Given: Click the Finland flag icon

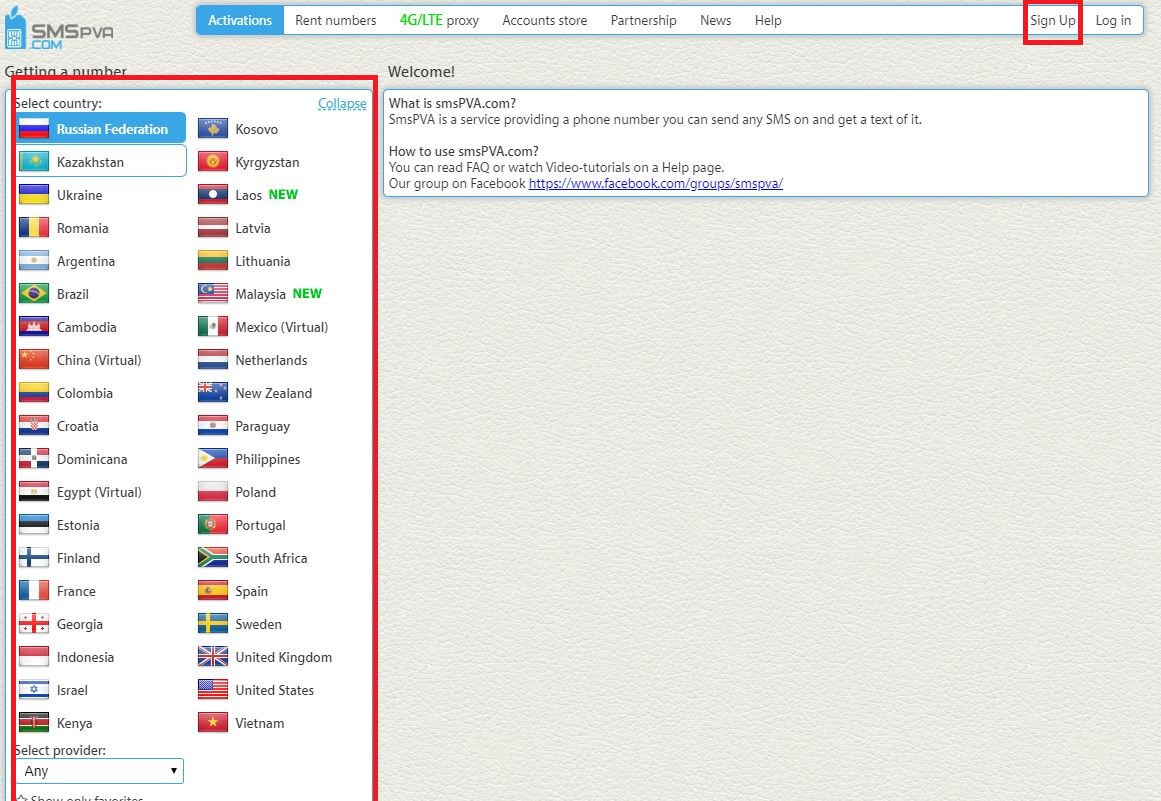Looking at the screenshot, I should click(34, 558).
